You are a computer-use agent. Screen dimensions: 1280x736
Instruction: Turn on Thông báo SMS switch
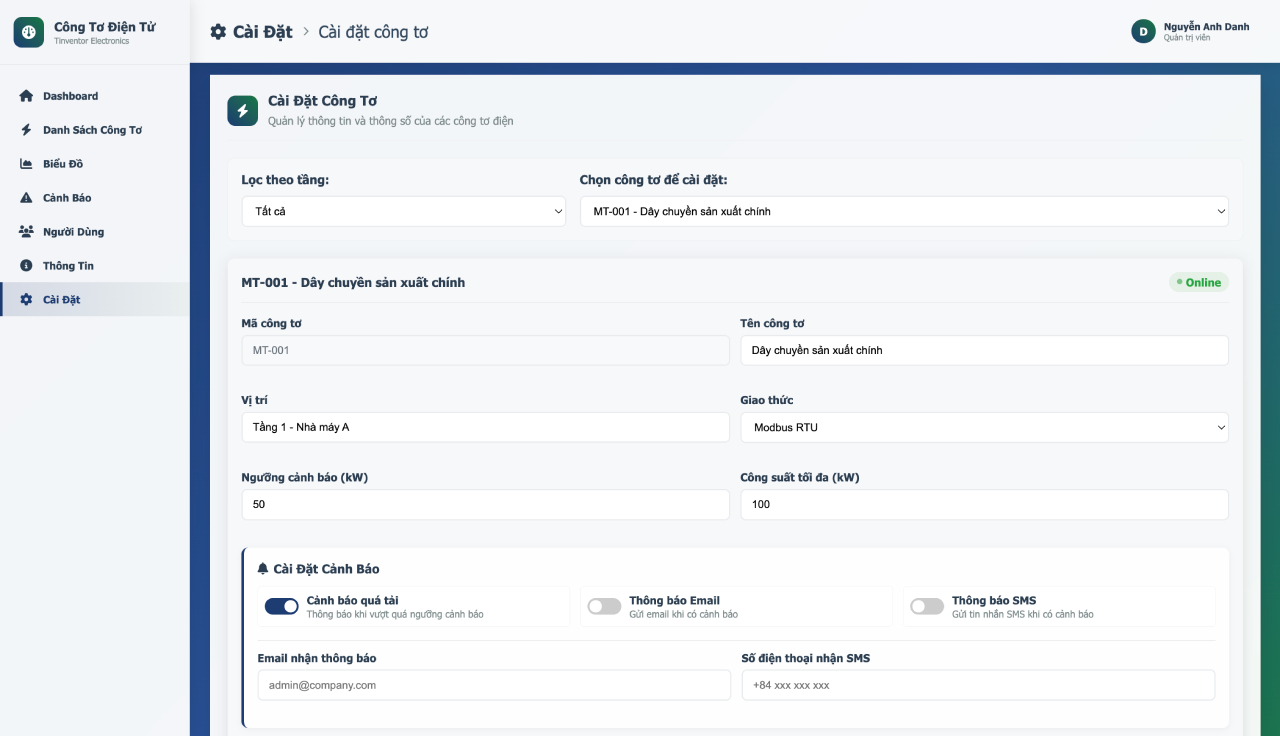[x=927, y=606]
